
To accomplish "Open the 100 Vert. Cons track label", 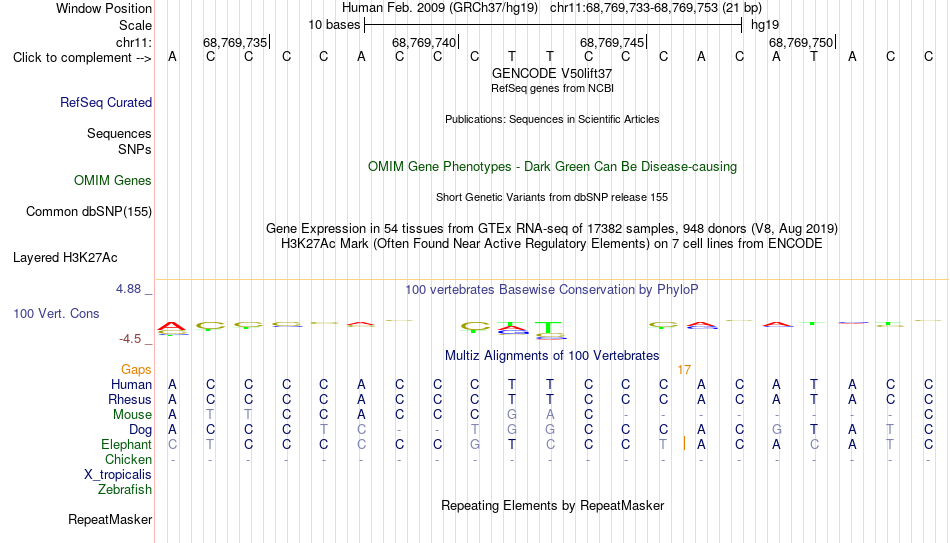I will (56, 313).
